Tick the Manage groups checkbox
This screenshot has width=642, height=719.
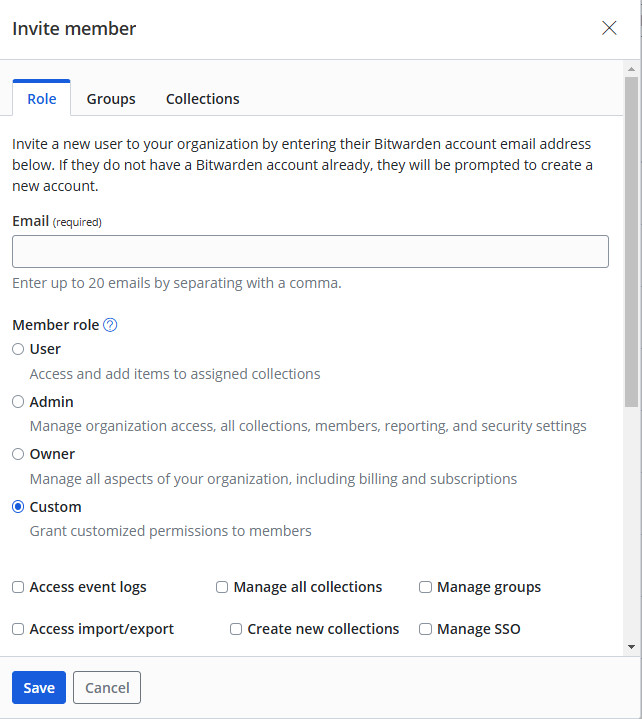tap(425, 587)
